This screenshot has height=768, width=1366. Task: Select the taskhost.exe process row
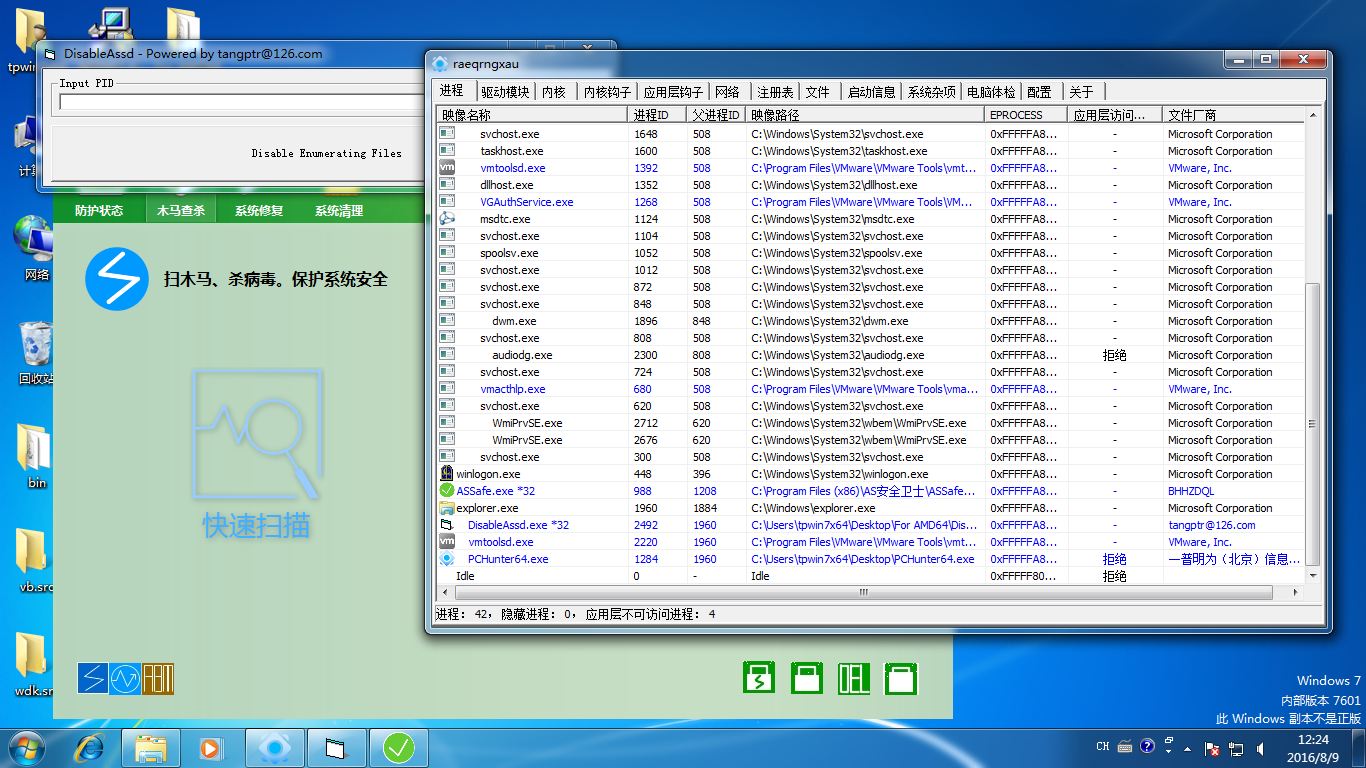pyautogui.click(x=872, y=151)
